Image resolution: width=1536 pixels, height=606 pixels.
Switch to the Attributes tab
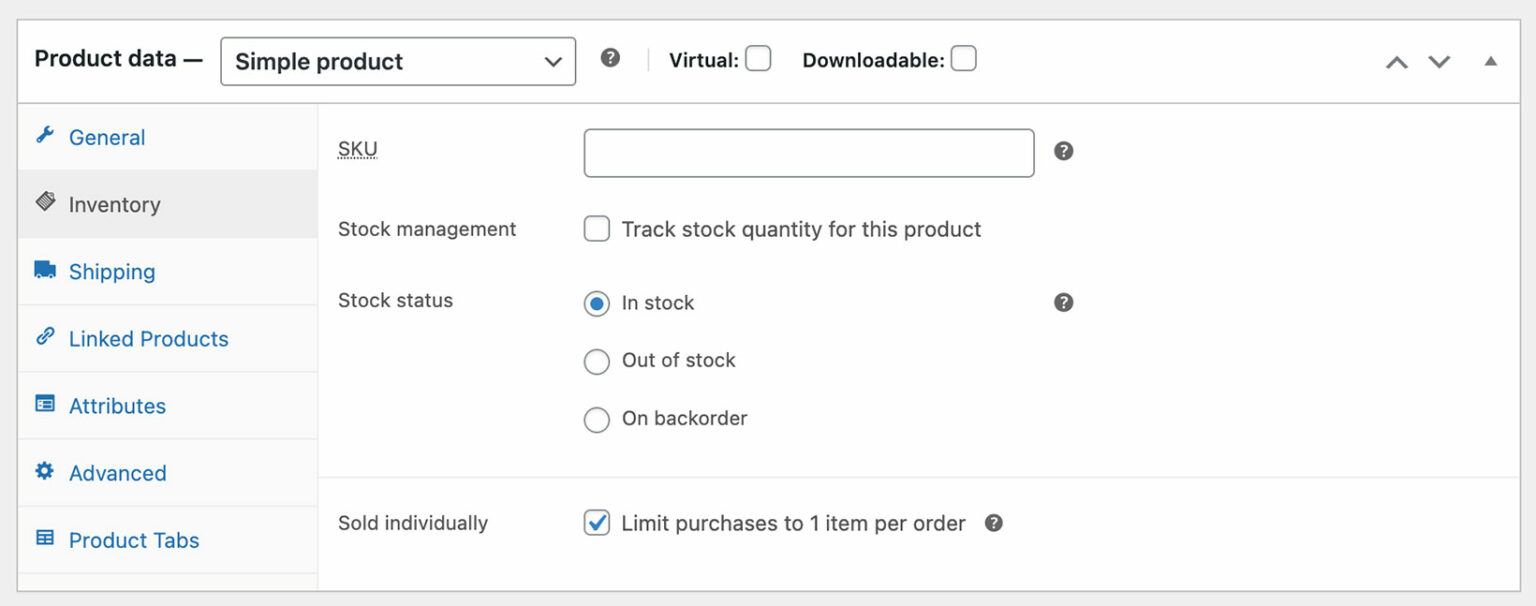click(117, 406)
